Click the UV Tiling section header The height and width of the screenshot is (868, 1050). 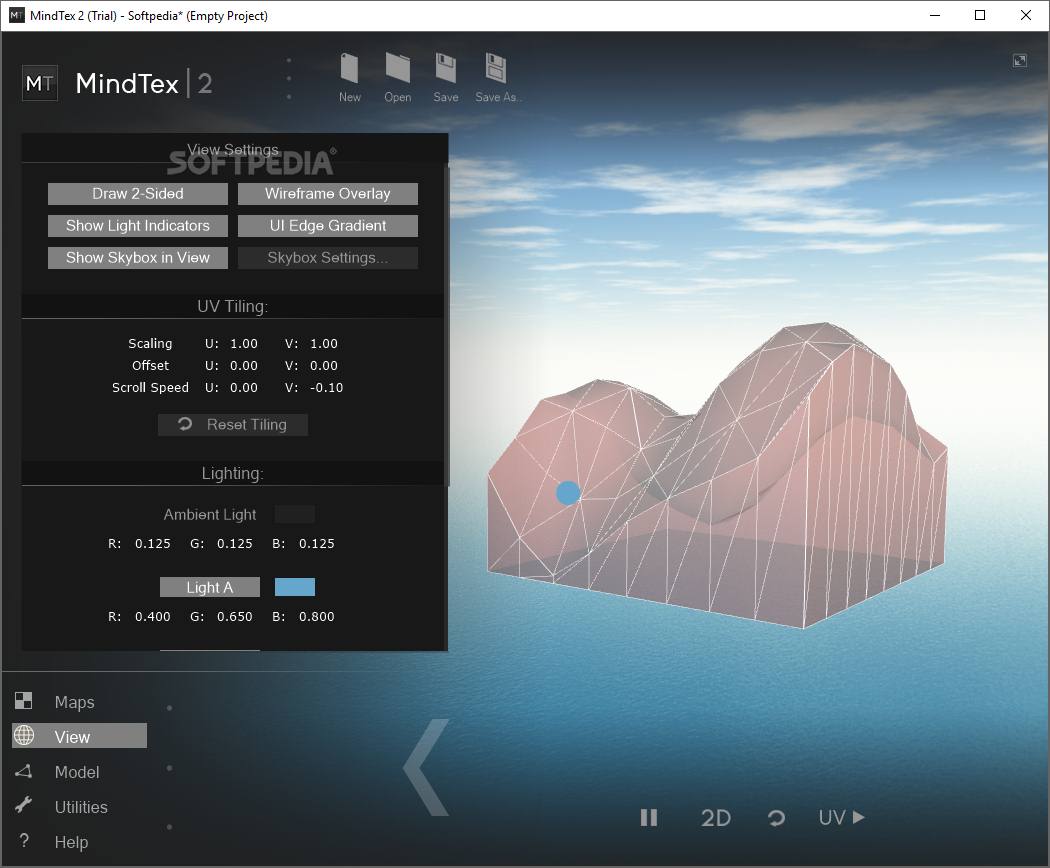pyautogui.click(x=232, y=306)
